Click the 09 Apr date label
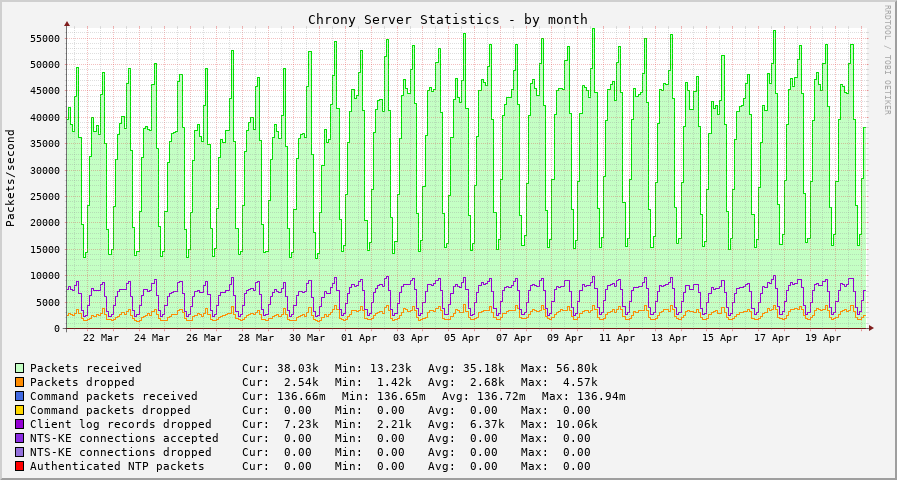The image size is (897, 480). [x=566, y=338]
